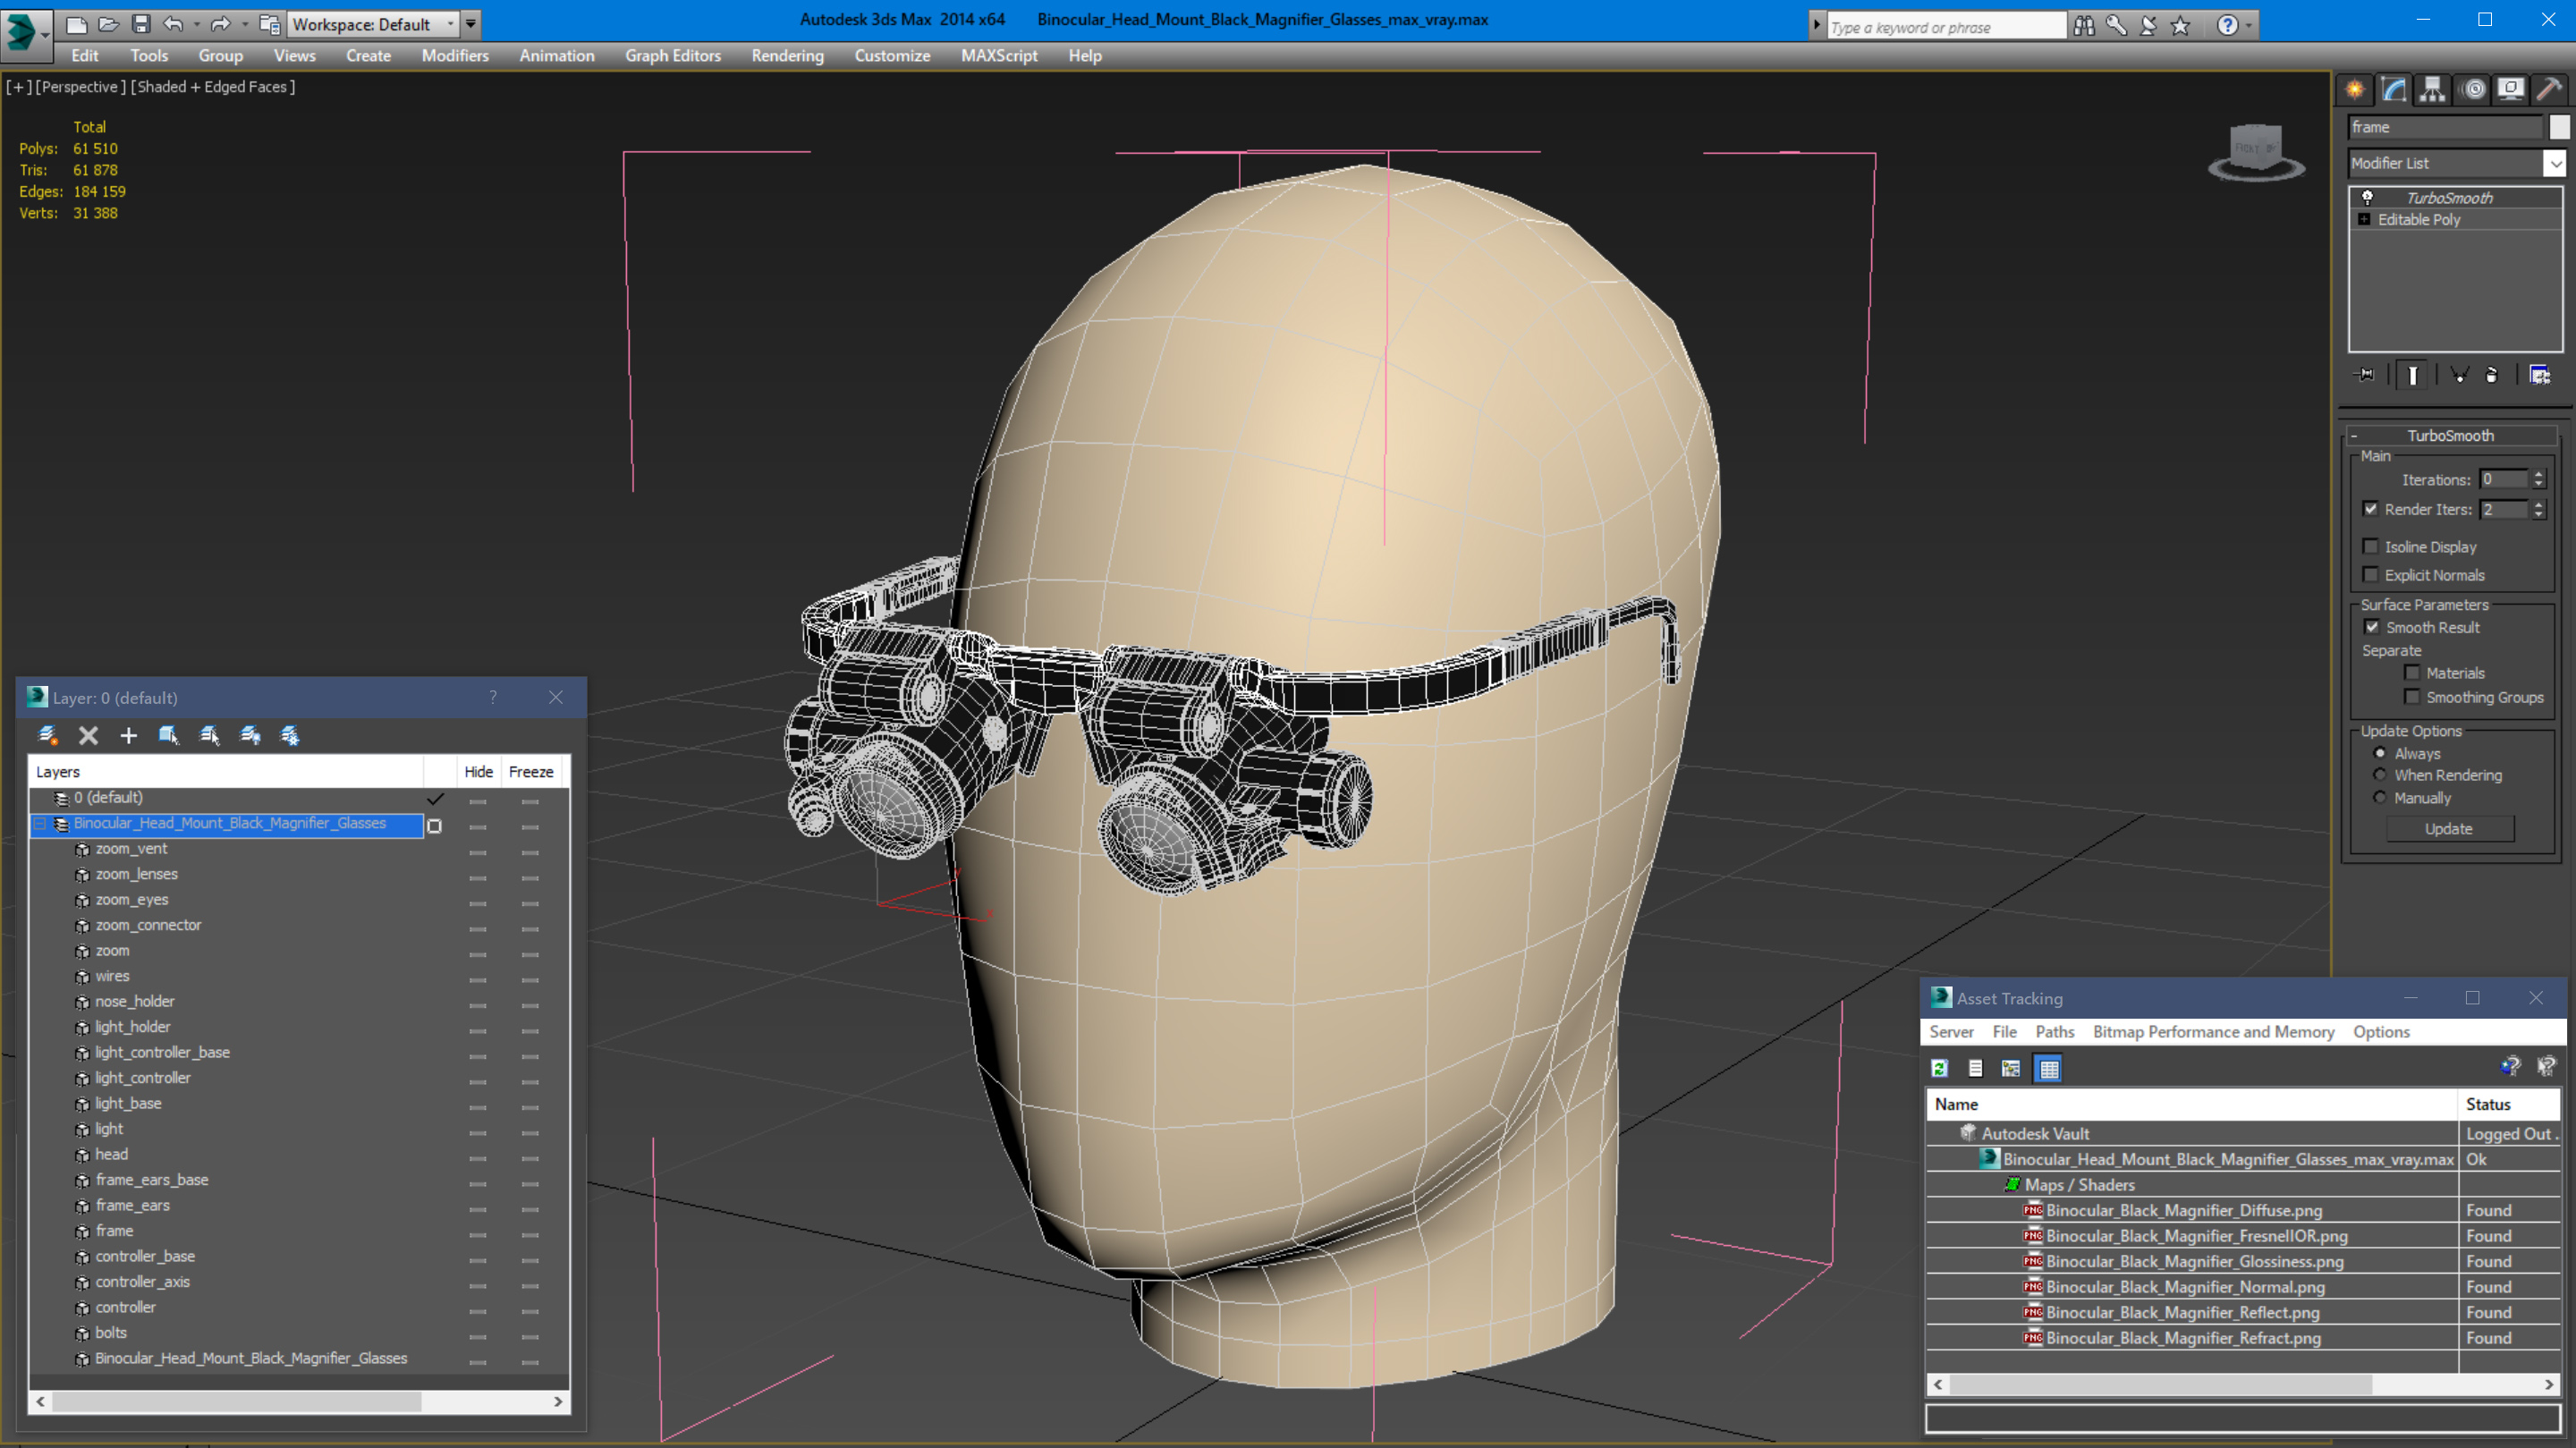The width and height of the screenshot is (2576, 1448).
Task: Enable the Isoline Display checkbox
Action: tap(2370, 546)
